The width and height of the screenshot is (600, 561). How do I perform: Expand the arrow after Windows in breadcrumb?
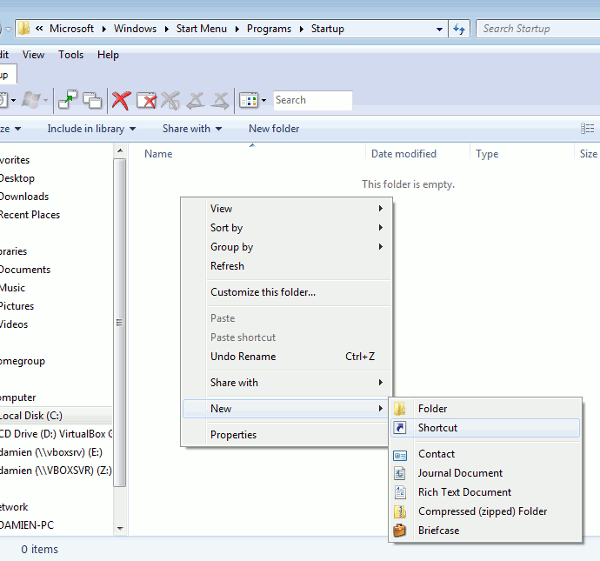[166, 29]
